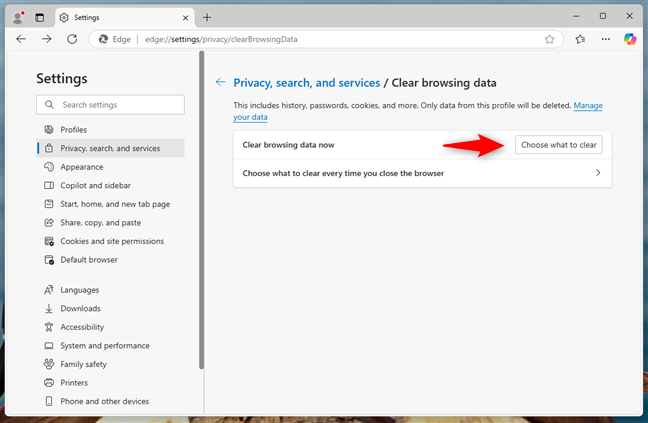The image size is (648, 423).
Task: Open Family safety settings
Action: click(110, 364)
